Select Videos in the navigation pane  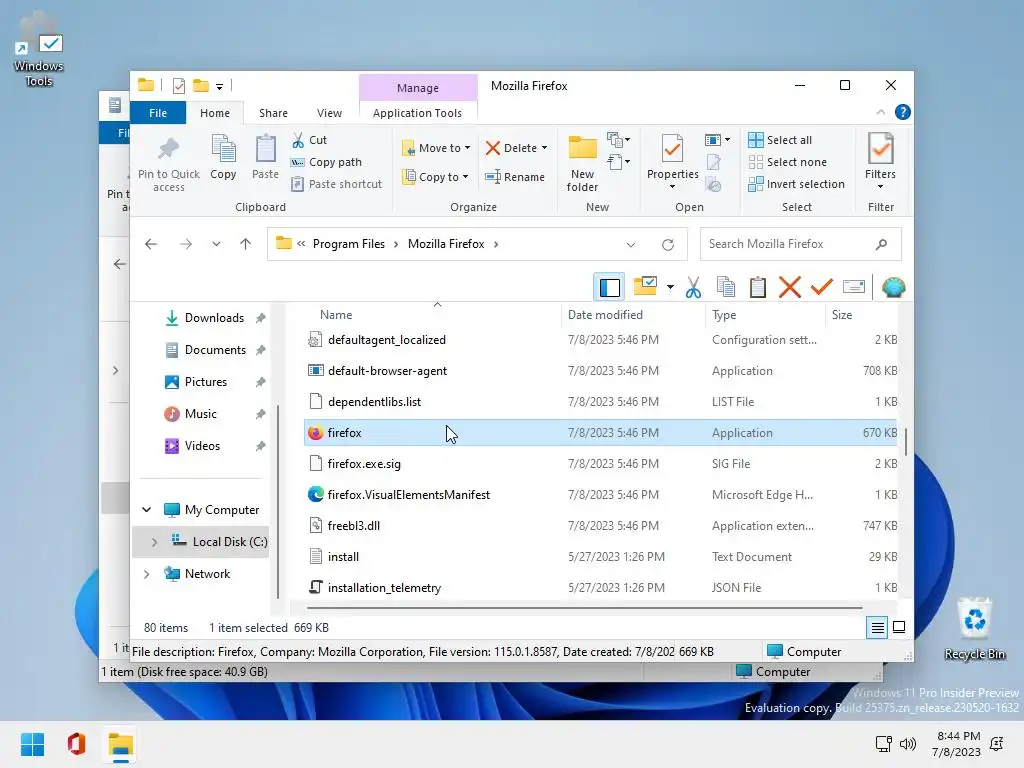click(x=192, y=445)
